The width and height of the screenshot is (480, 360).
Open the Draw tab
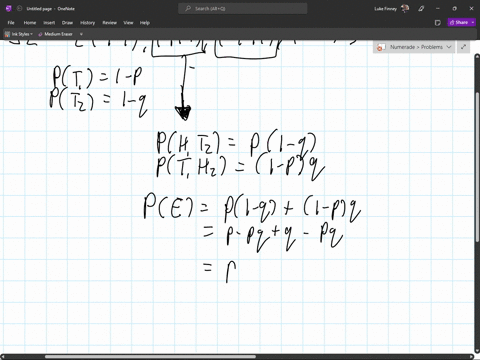coord(67,23)
